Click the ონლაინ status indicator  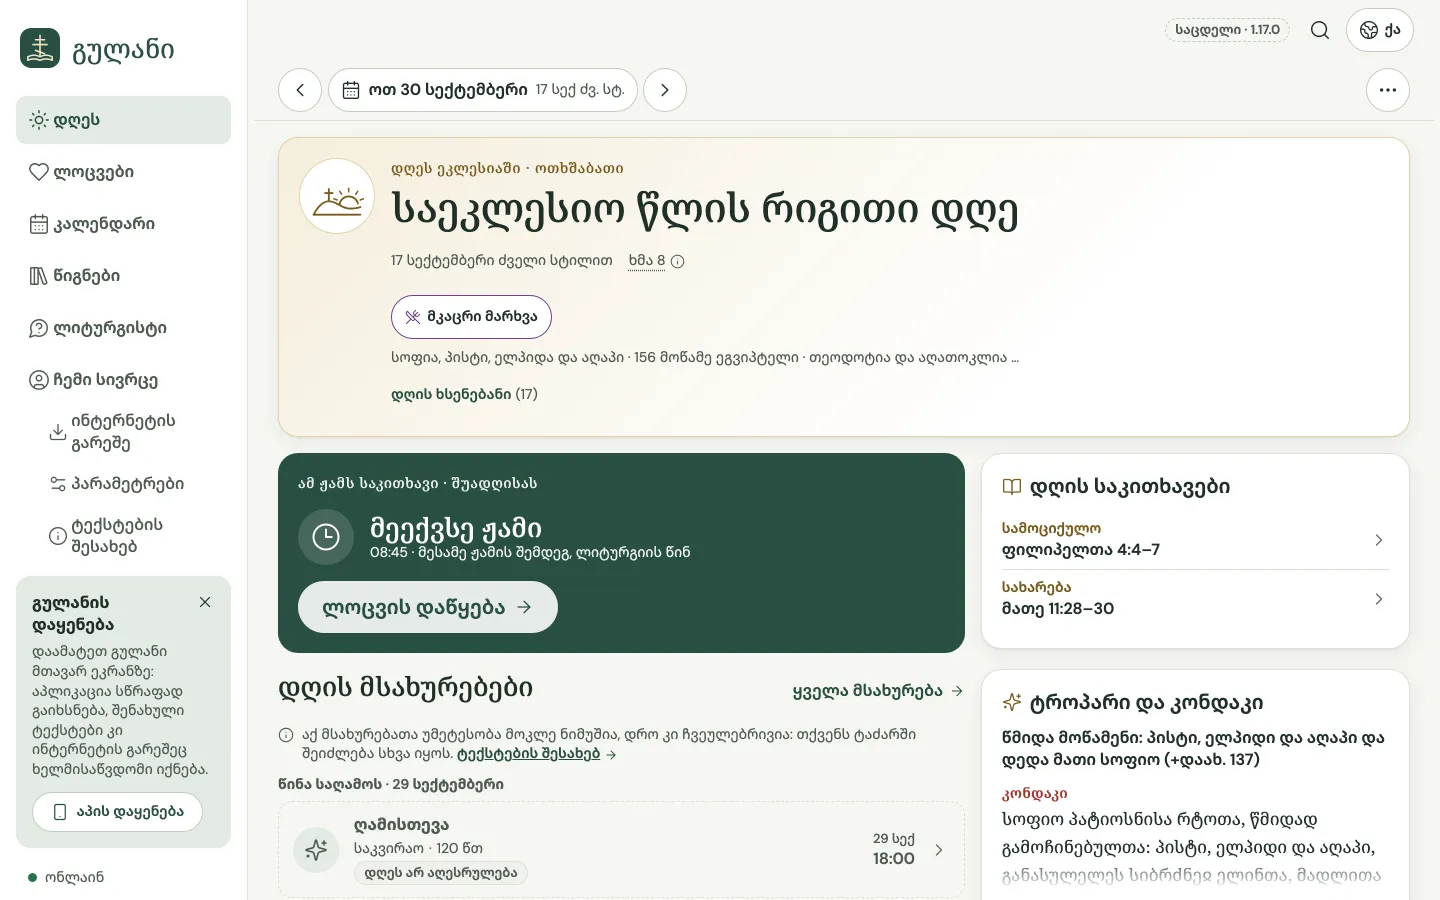(x=66, y=877)
